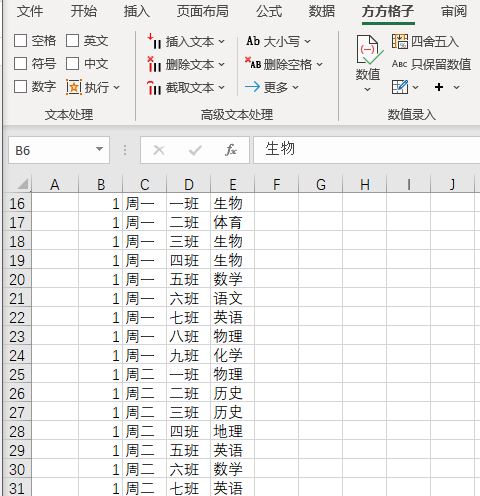Screen dimensions: 480x496
Task: Click the 大小写 button label
Action: [x=282, y=42]
